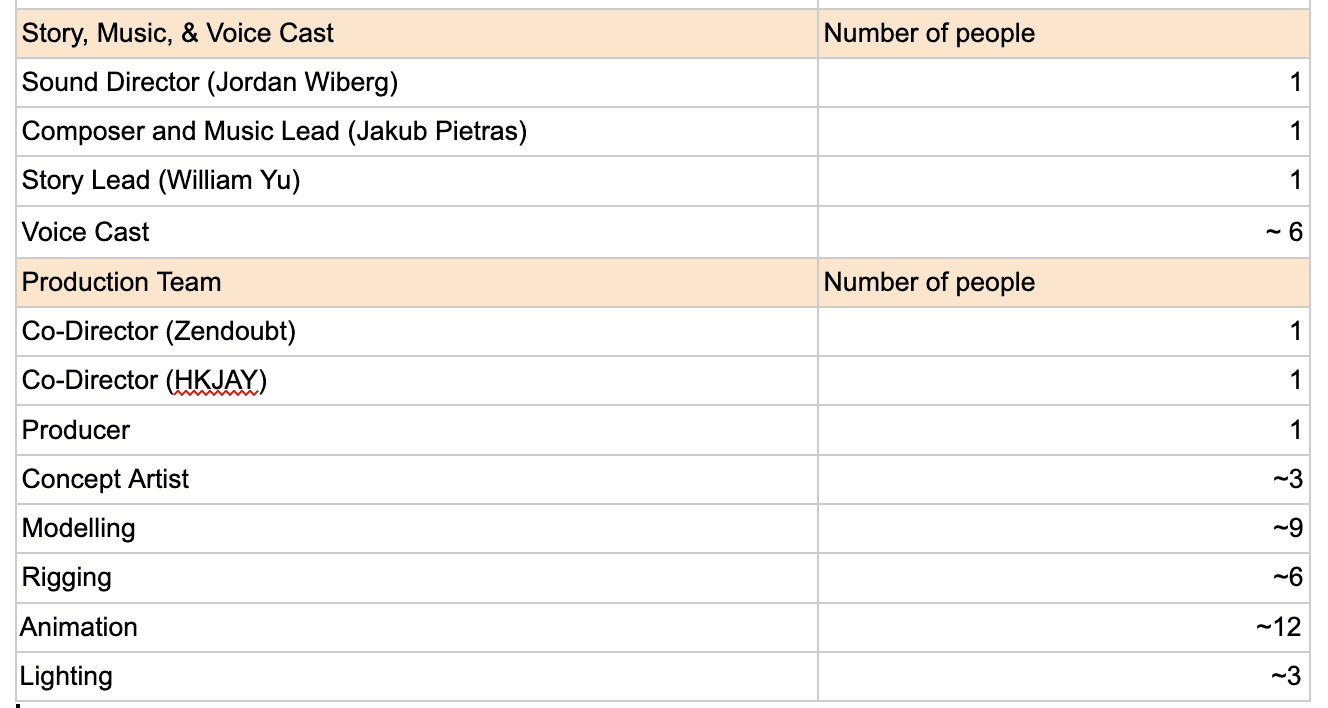The height and width of the screenshot is (708, 1328).
Task: Click the misspelled word HKJAY
Action: [216, 381]
